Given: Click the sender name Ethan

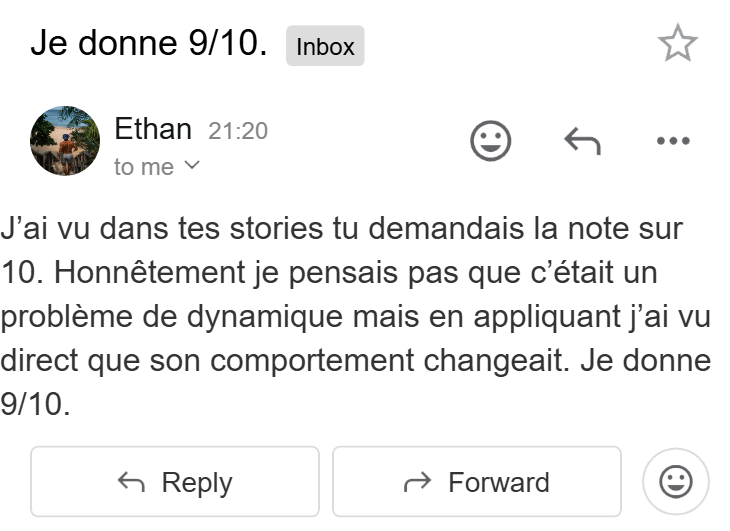Looking at the screenshot, I should [153, 129].
